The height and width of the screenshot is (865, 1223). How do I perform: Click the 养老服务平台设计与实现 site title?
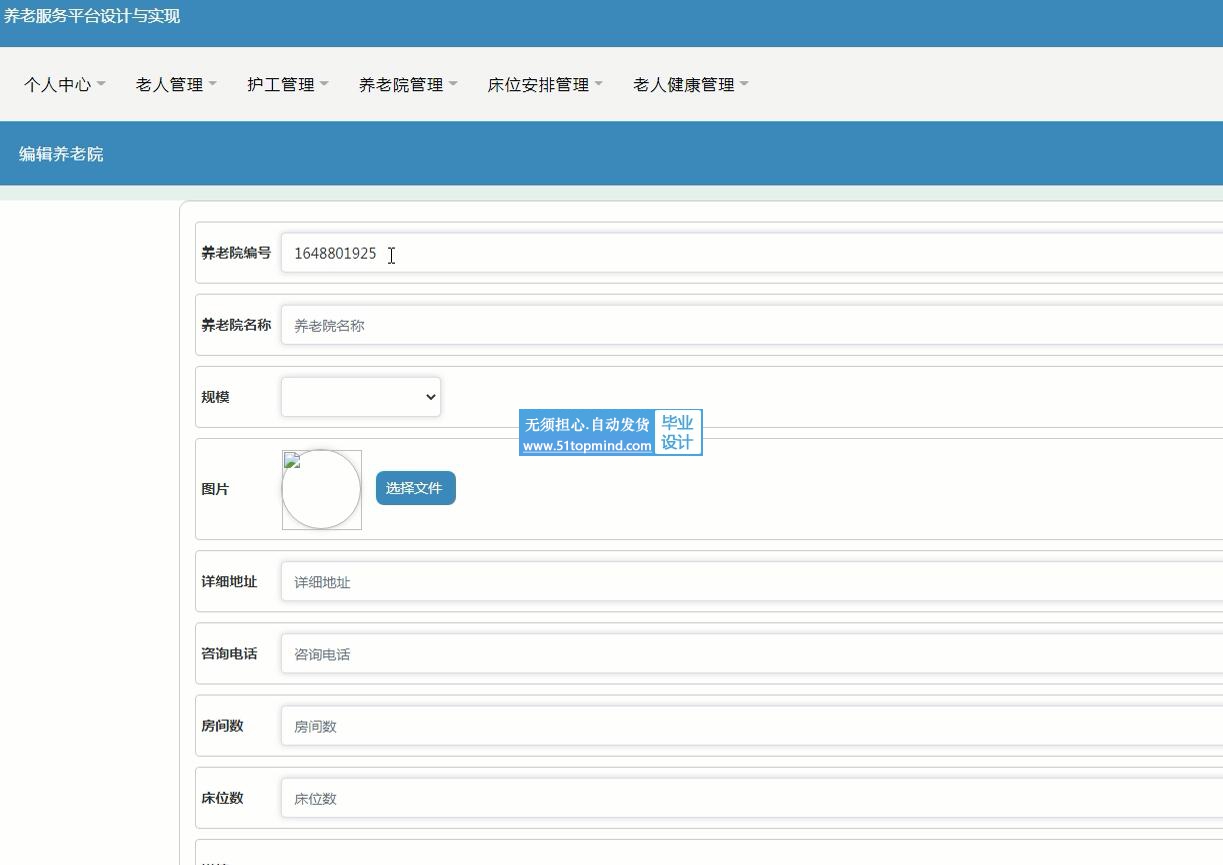(92, 16)
